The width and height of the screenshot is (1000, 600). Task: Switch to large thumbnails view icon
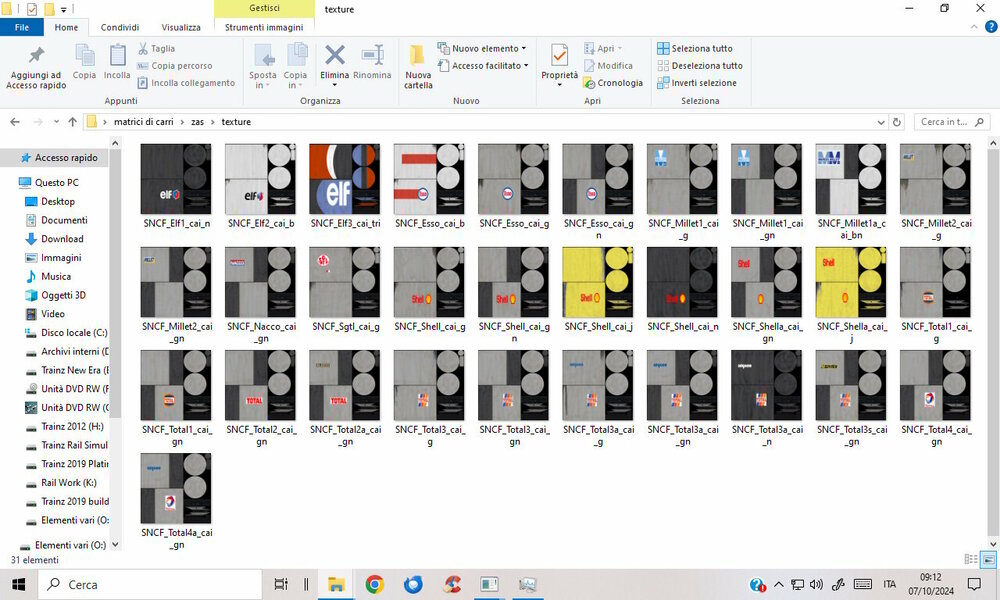pos(989,559)
